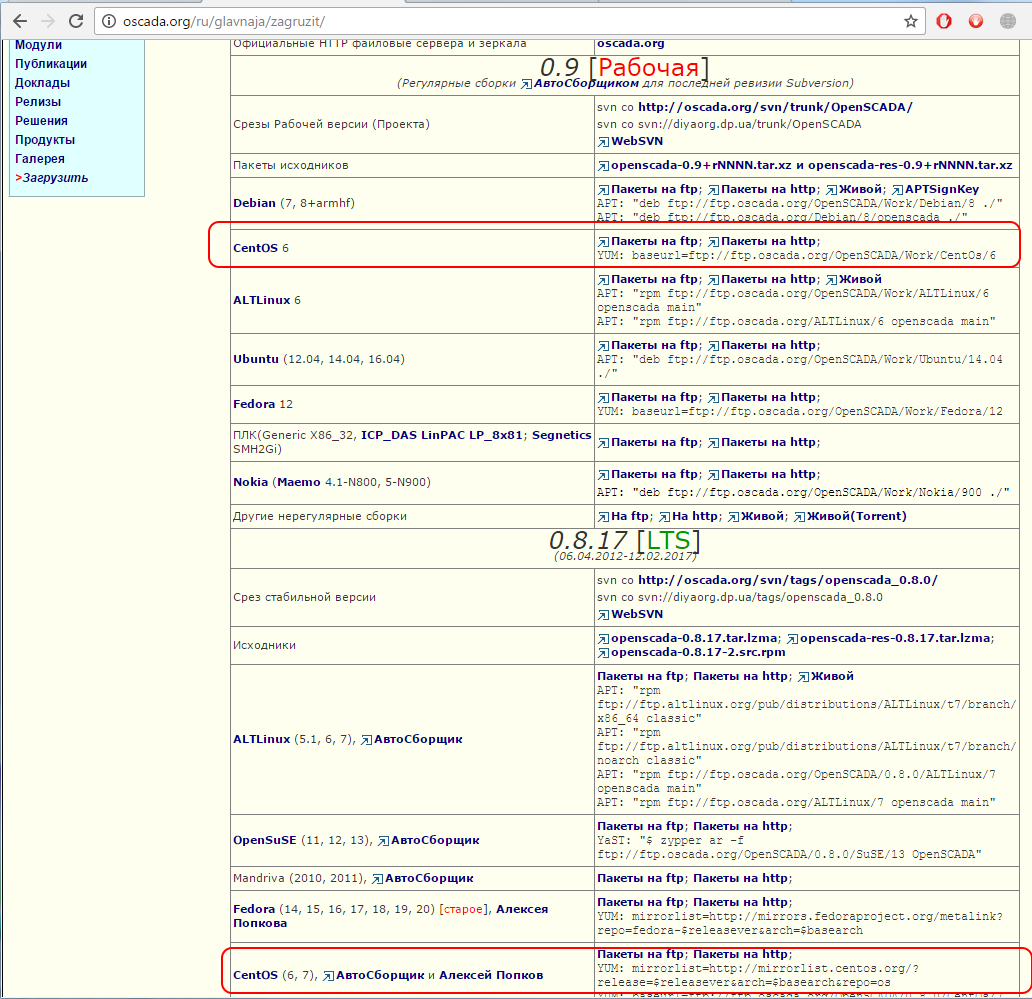Click the Живой(Torrent) link
This screenshot has height=999, width=1032.
pyautogui.click(x=857, y=516)
